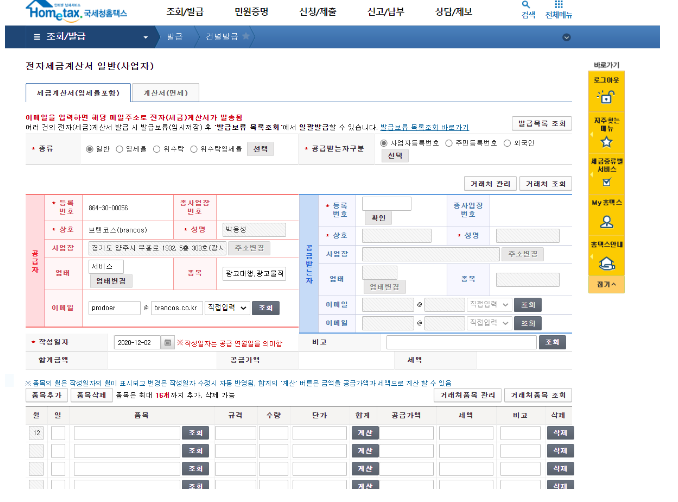Open the full menu grid icon
The width and height of the screenshot is (678, 502).
[559, 4]
